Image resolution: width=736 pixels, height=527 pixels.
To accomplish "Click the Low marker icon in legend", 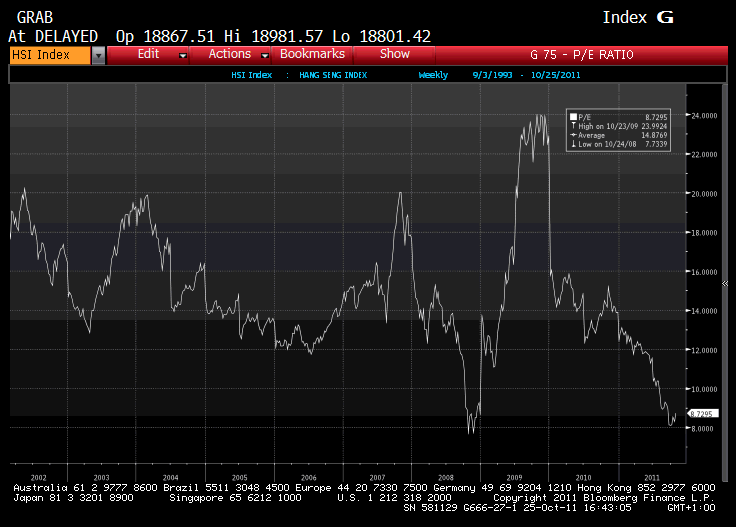I will pos(573,144).
